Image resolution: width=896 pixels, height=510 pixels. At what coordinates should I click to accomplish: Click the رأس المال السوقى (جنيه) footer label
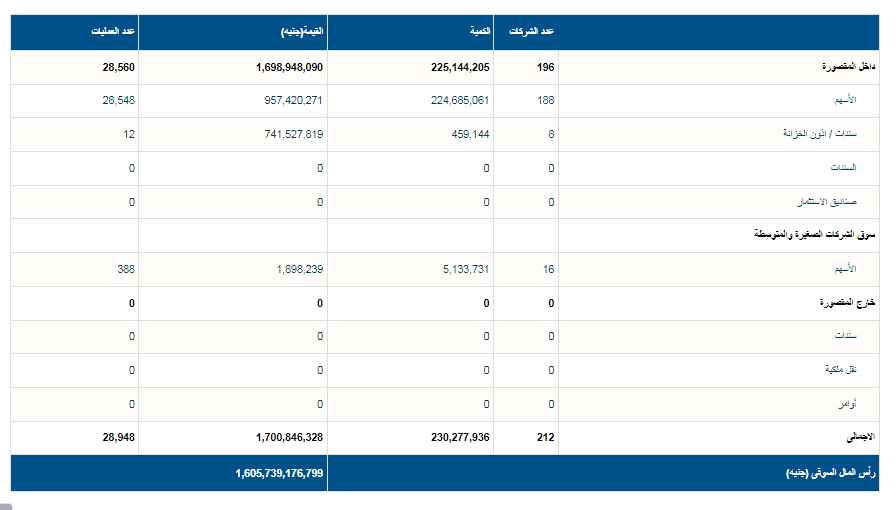[831, 473]
